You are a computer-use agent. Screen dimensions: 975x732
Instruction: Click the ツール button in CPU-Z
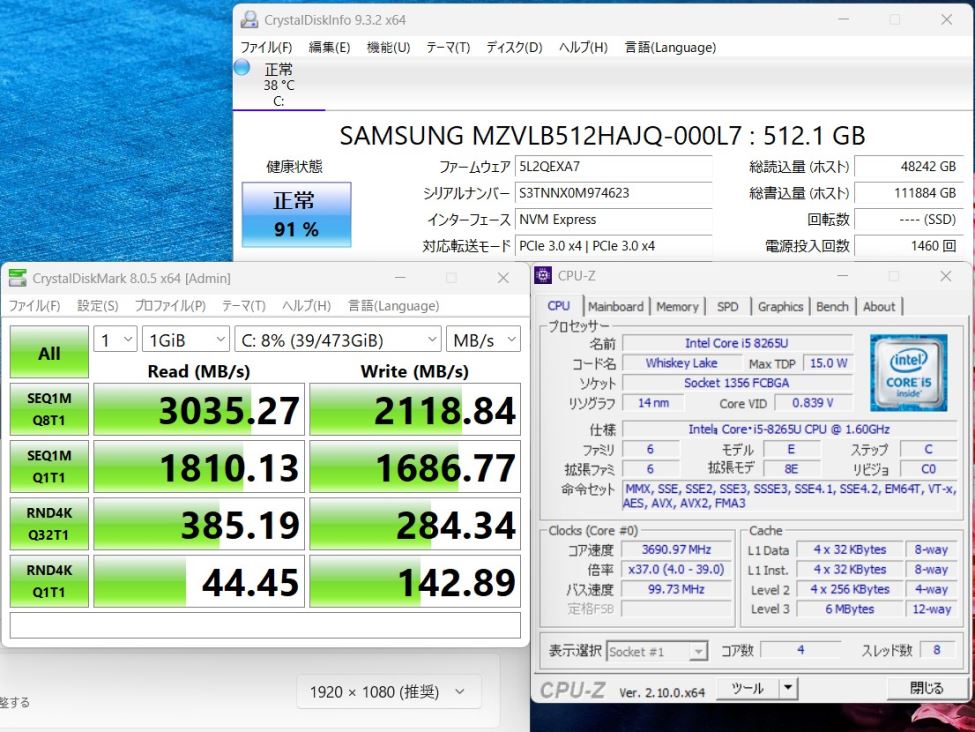click(748, 688)
